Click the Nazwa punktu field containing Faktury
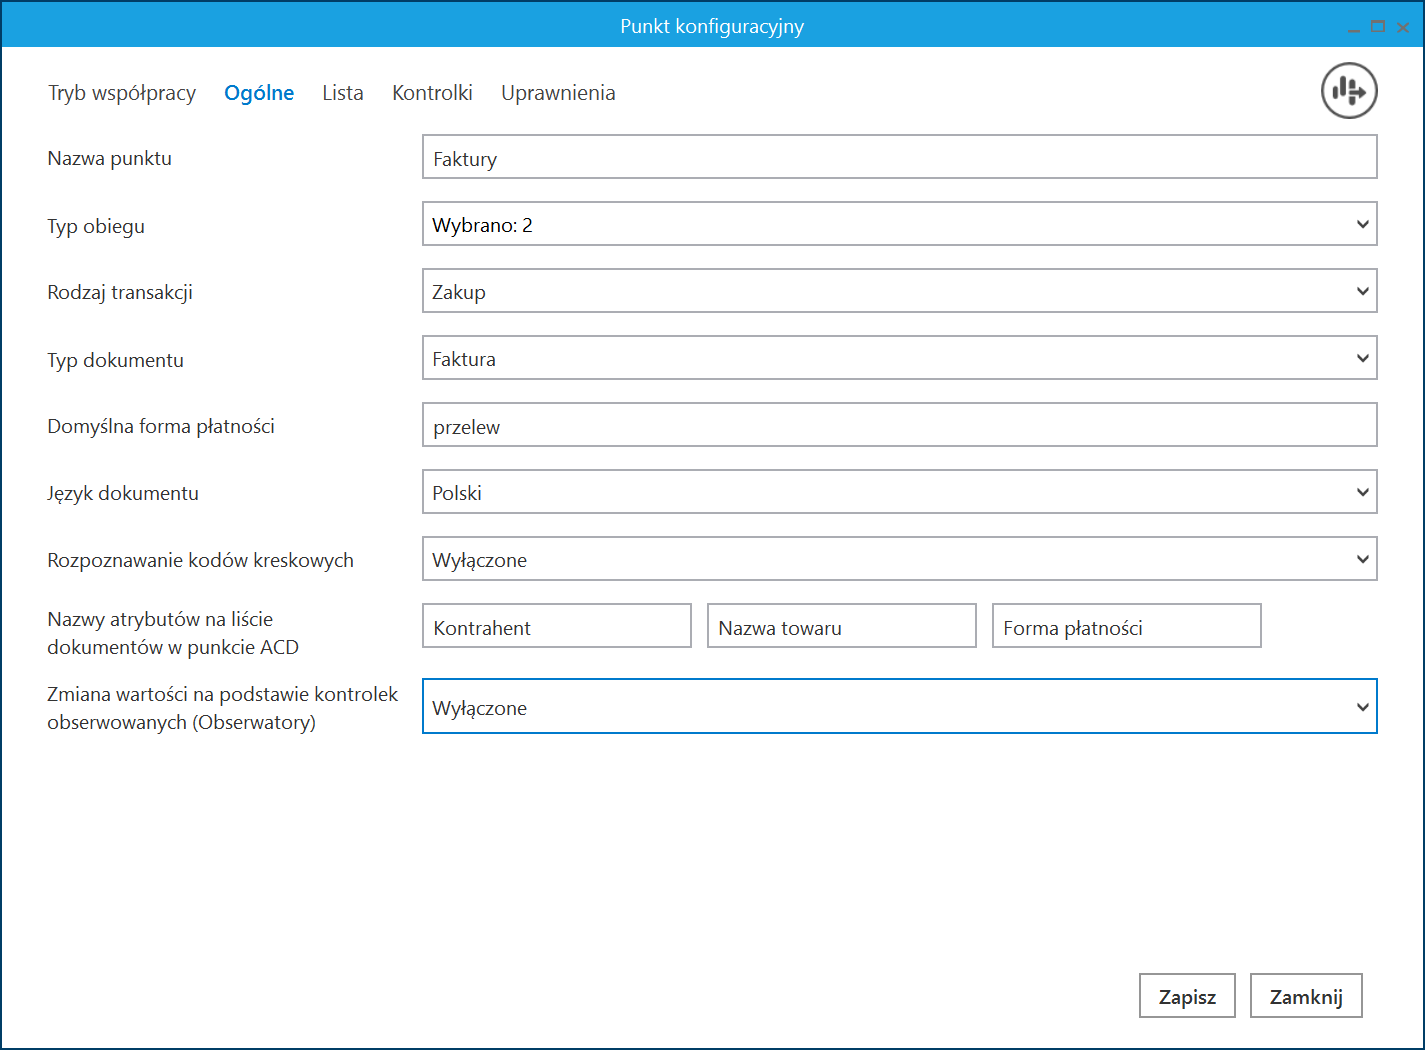This screenshot has height=1050, width=1425. pyautogui.click(x=899, y=158)
